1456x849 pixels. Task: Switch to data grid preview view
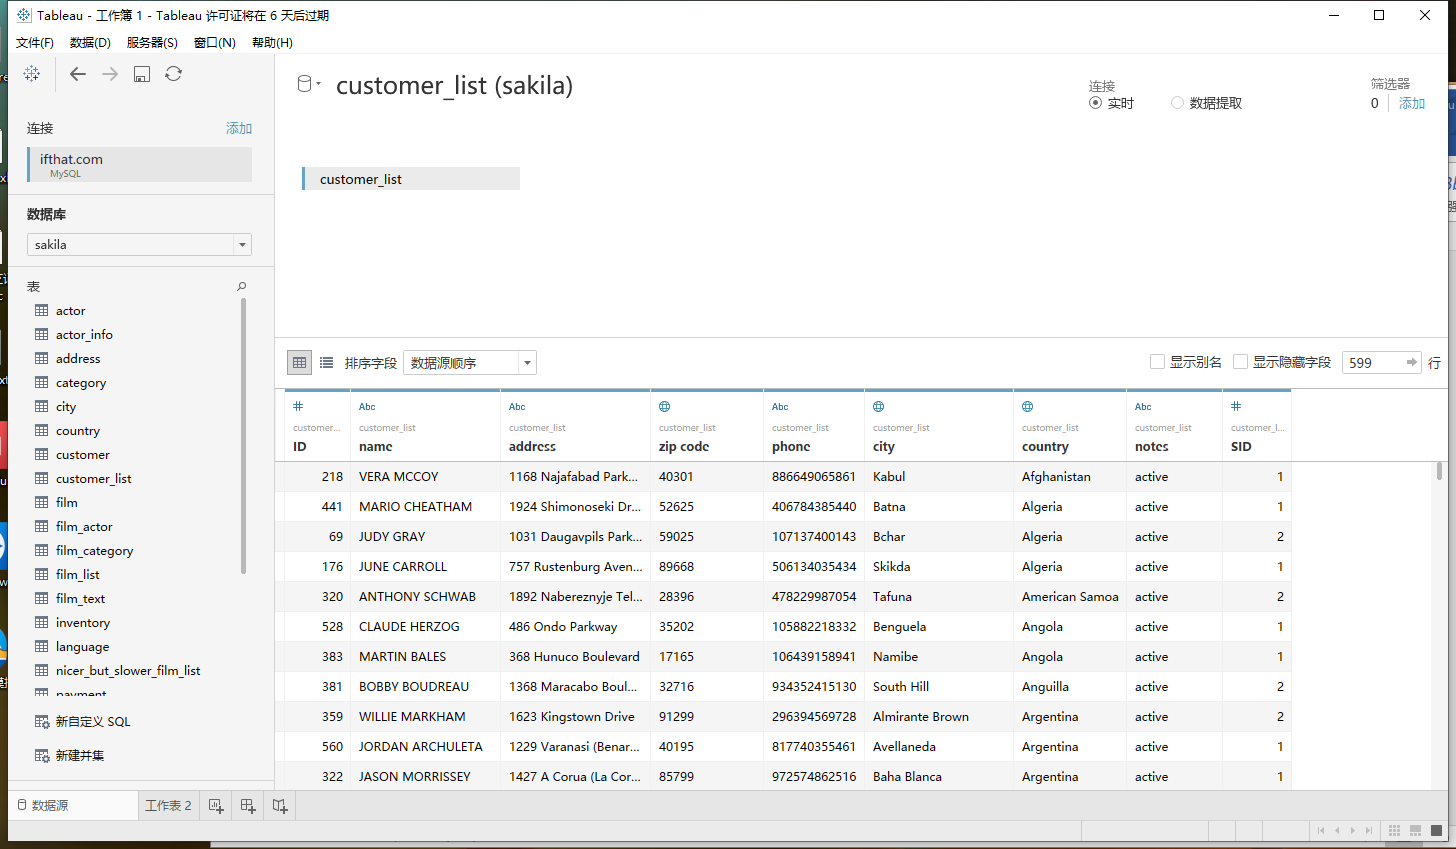(x=299, y=363)
